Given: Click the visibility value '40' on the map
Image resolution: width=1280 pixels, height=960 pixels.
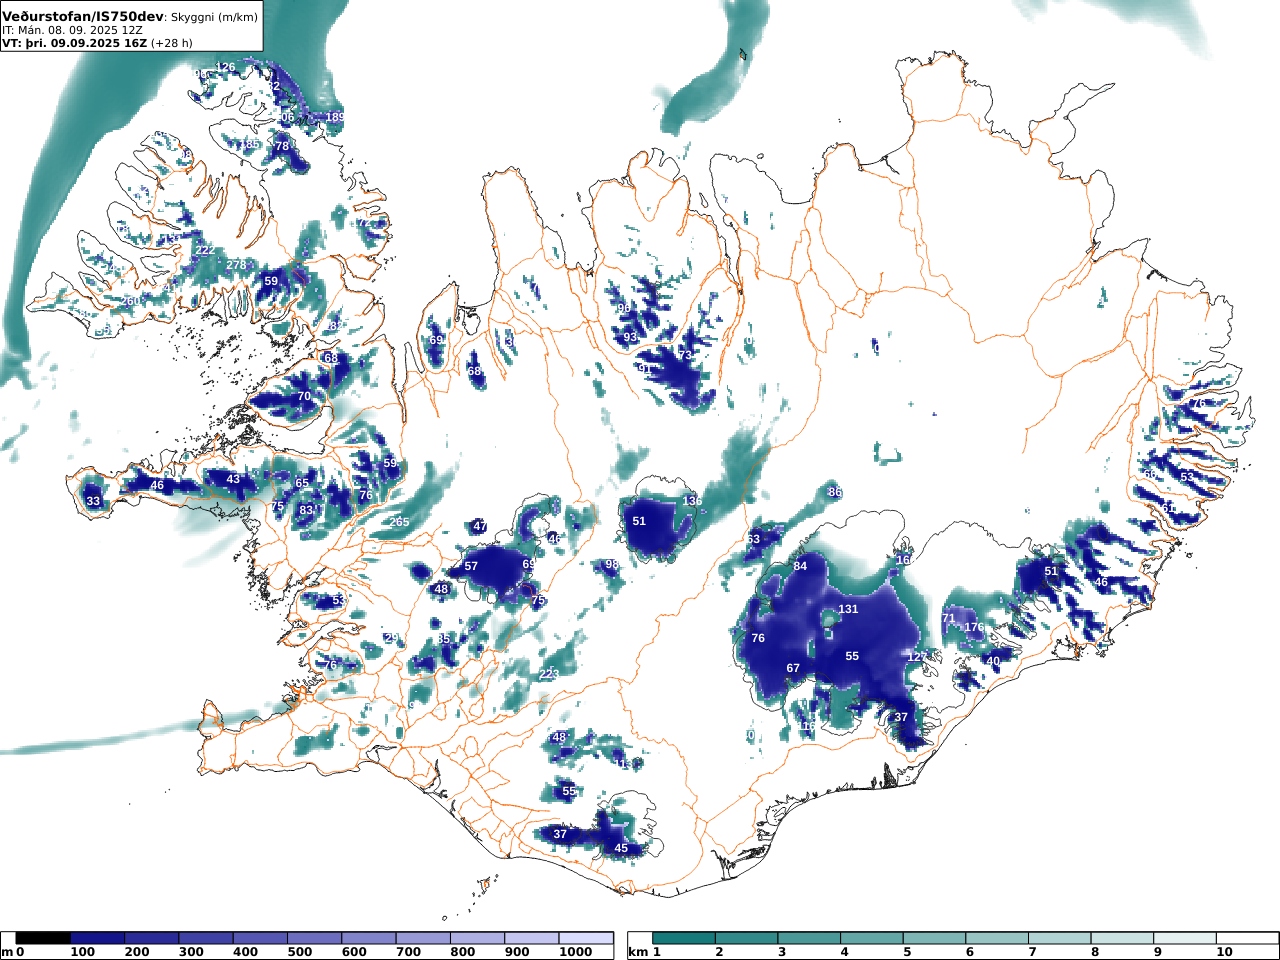Looking at the screenshot, I should (x=993, y=661).
